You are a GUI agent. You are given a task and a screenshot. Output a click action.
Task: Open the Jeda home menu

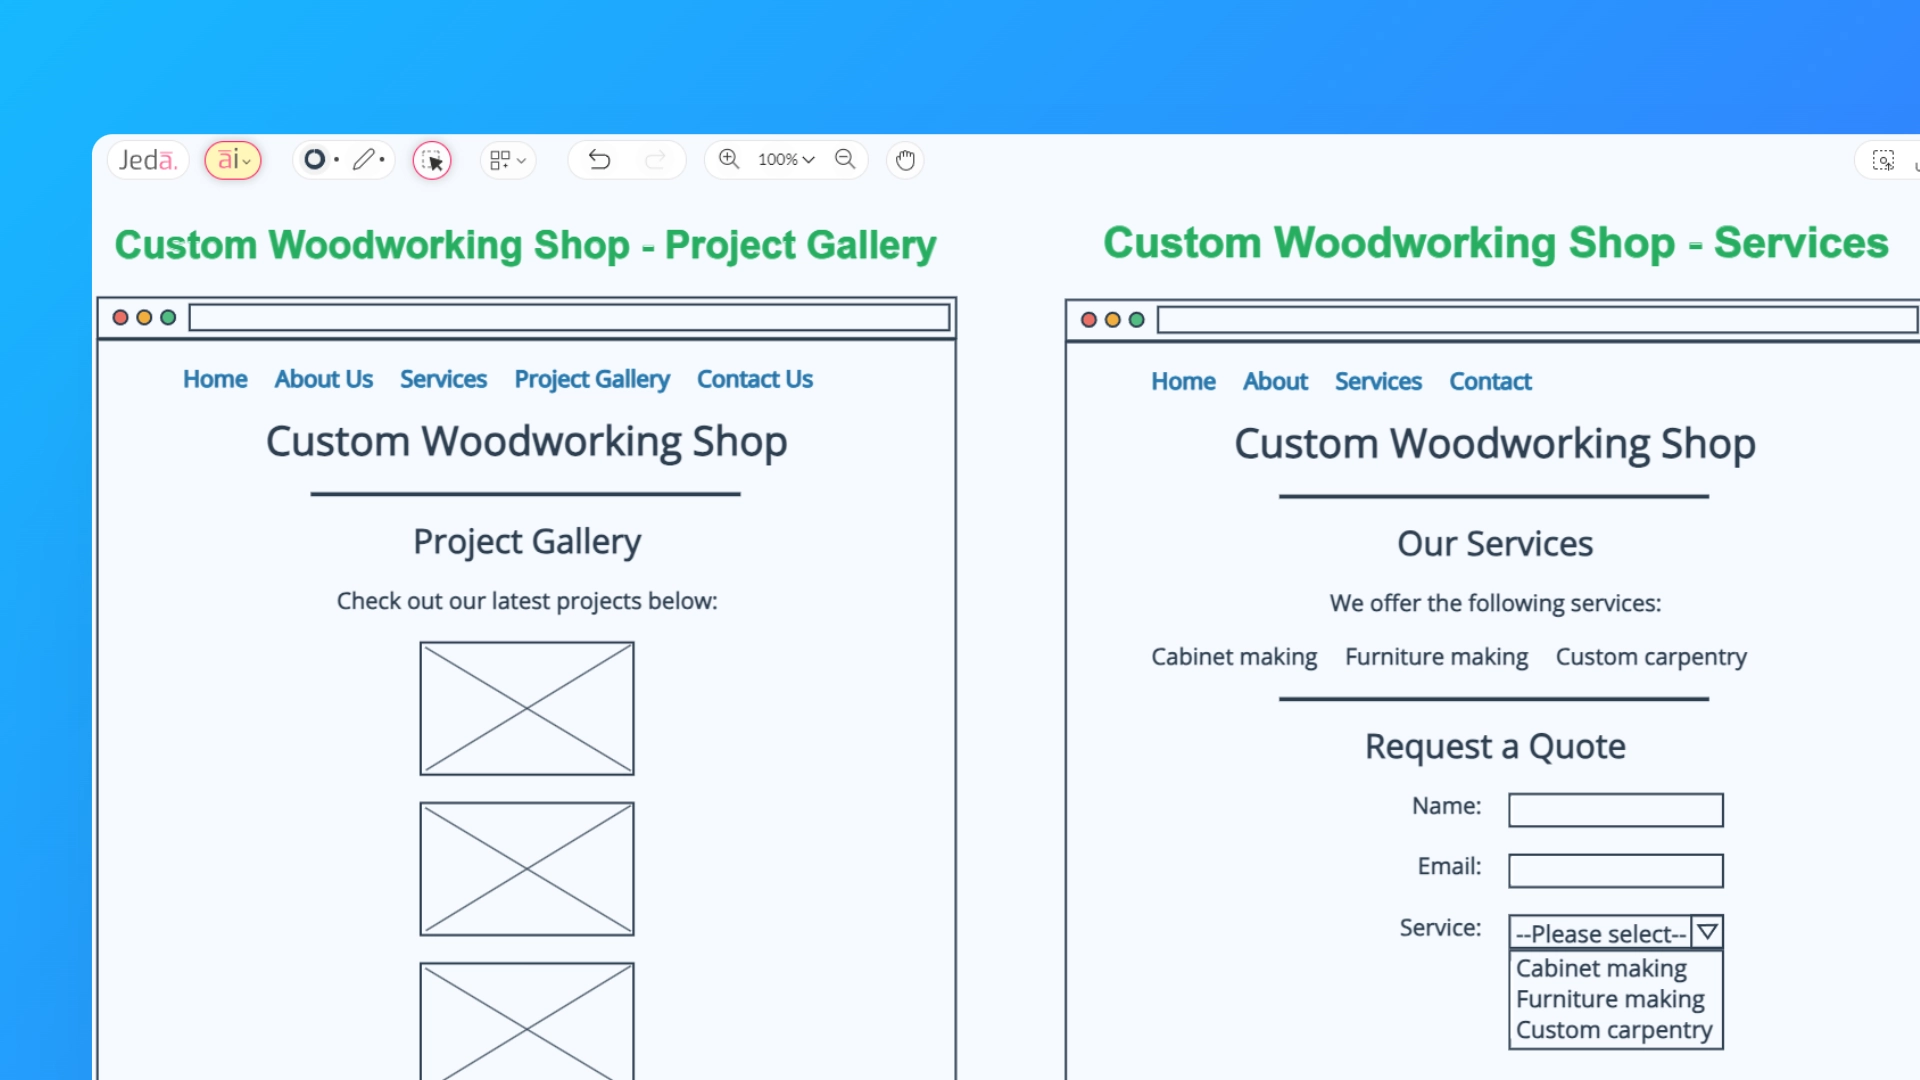click(148, 159)
